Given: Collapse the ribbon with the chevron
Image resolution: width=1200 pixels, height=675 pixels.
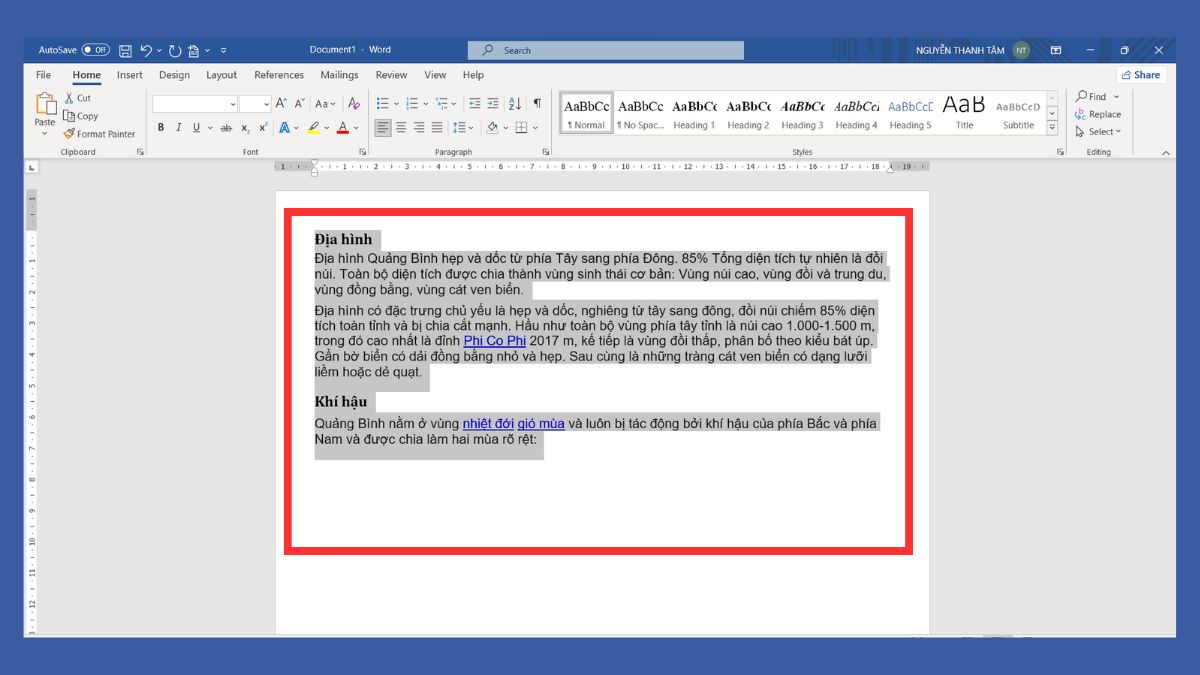Looking at the screenshot, I should point(1166,153).
